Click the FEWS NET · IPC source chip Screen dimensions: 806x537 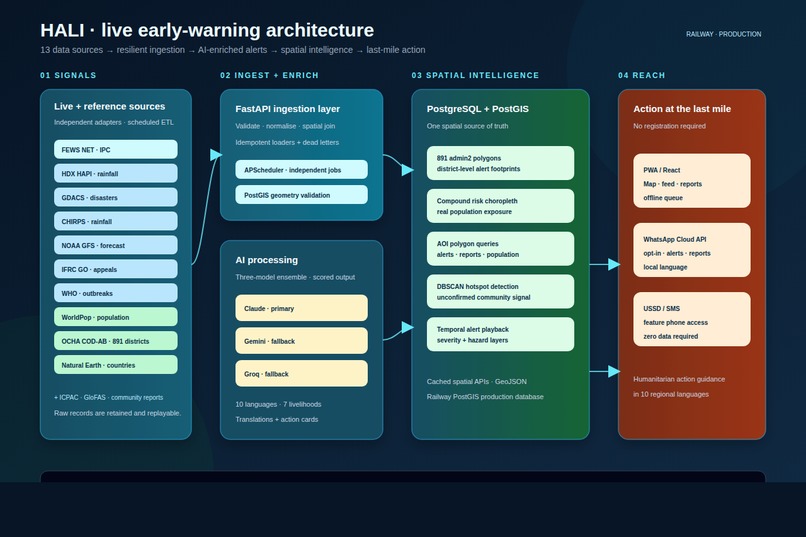tap(116, 150)
